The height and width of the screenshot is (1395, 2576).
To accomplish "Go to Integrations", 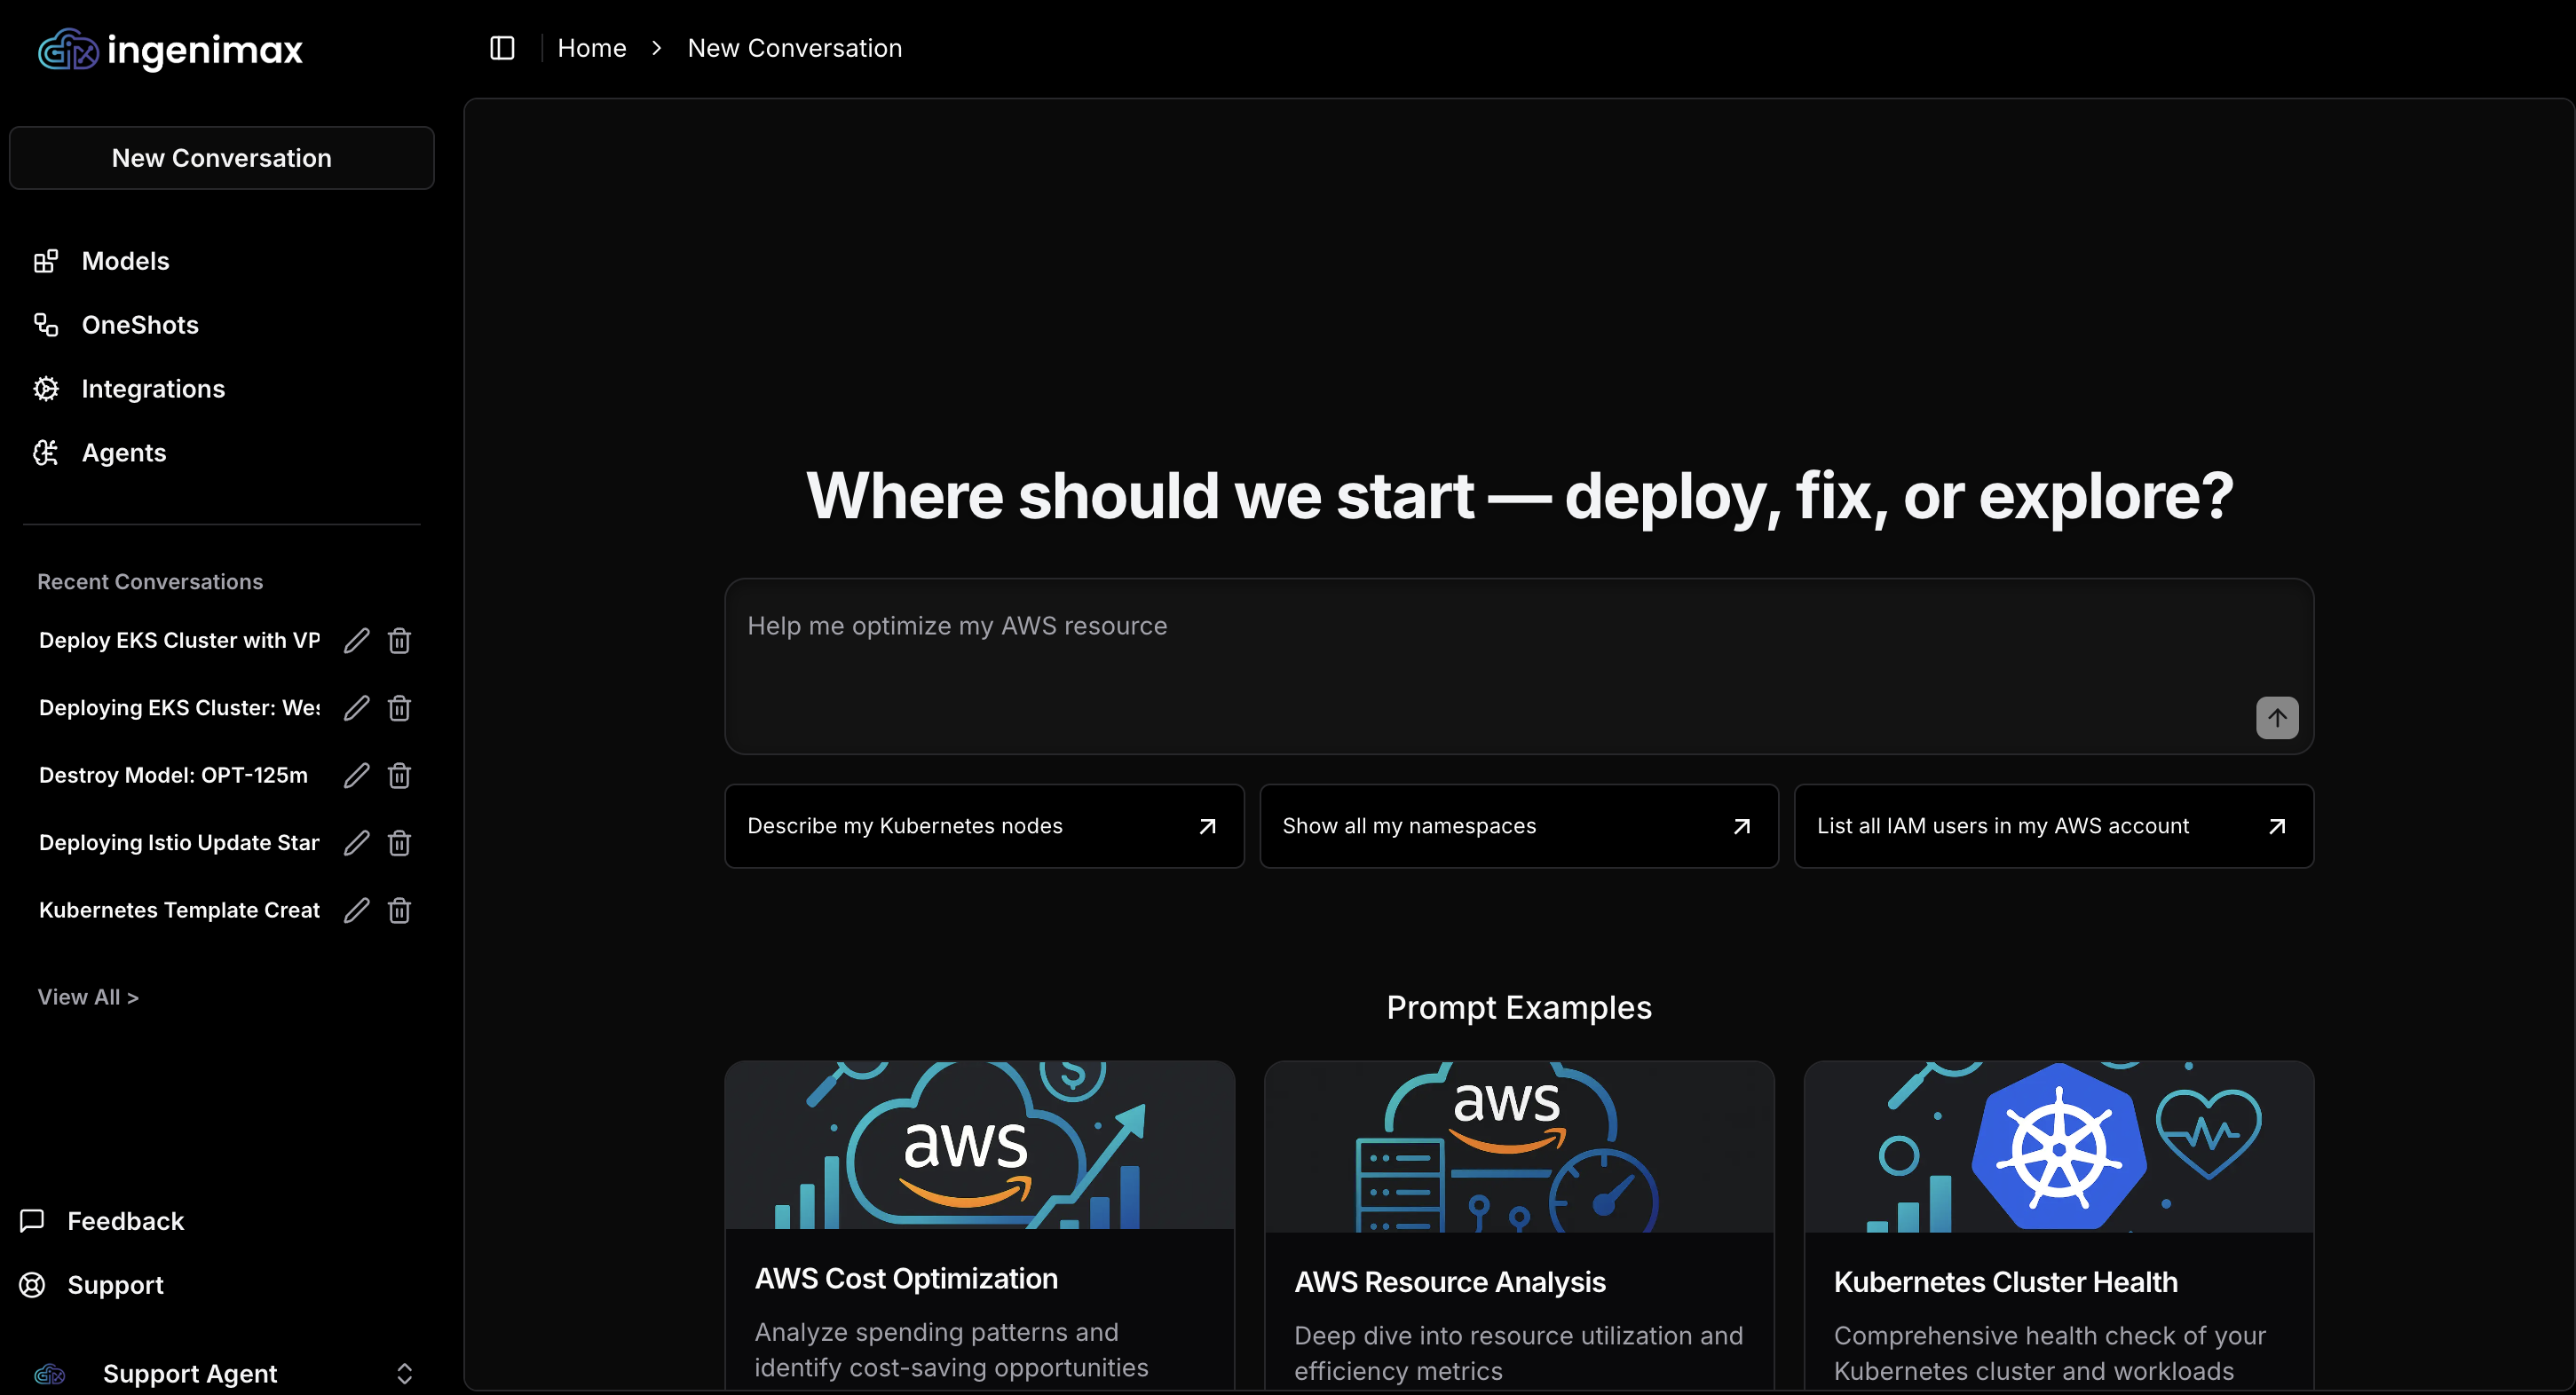I will (152, 389).
